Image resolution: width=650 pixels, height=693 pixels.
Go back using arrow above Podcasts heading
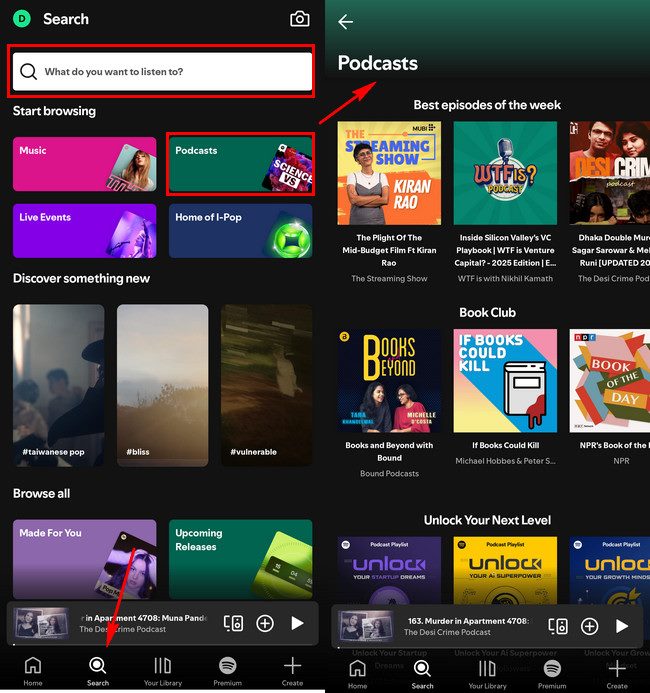point(346,22)
